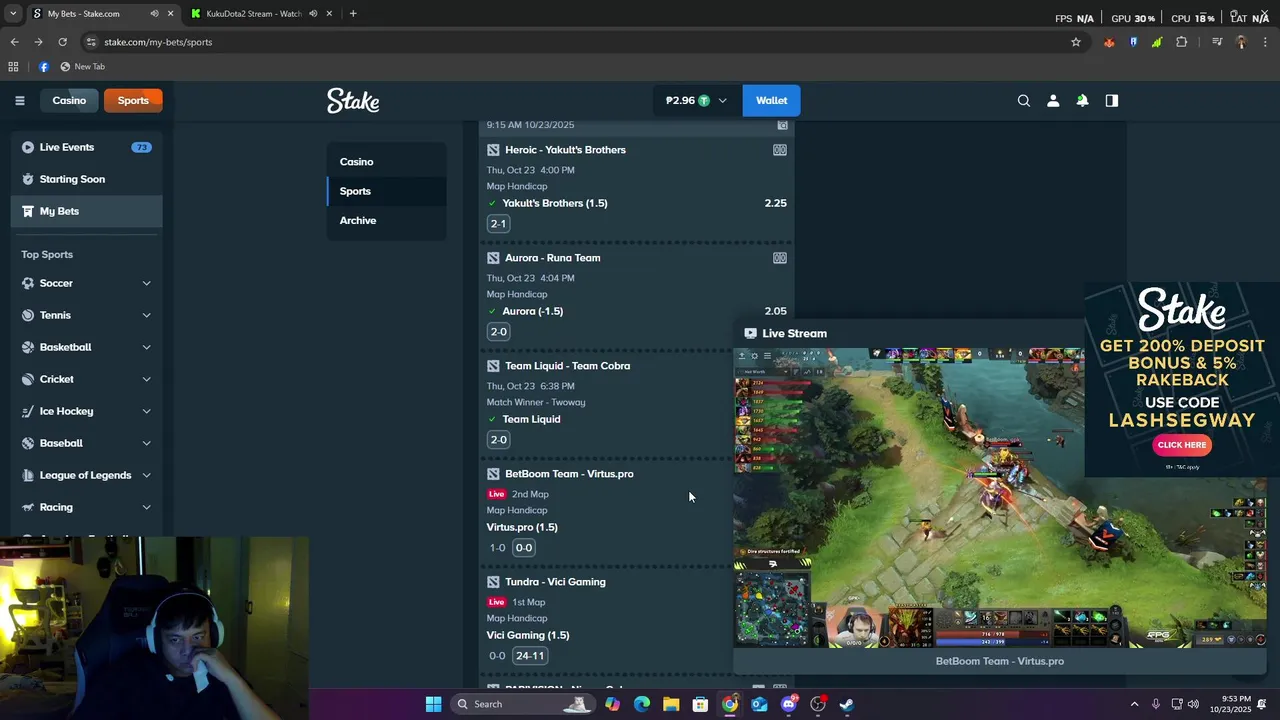Open Discord from the taskbar
The width and height of the screenshot is (1280, 720).
tap(788, 704)
